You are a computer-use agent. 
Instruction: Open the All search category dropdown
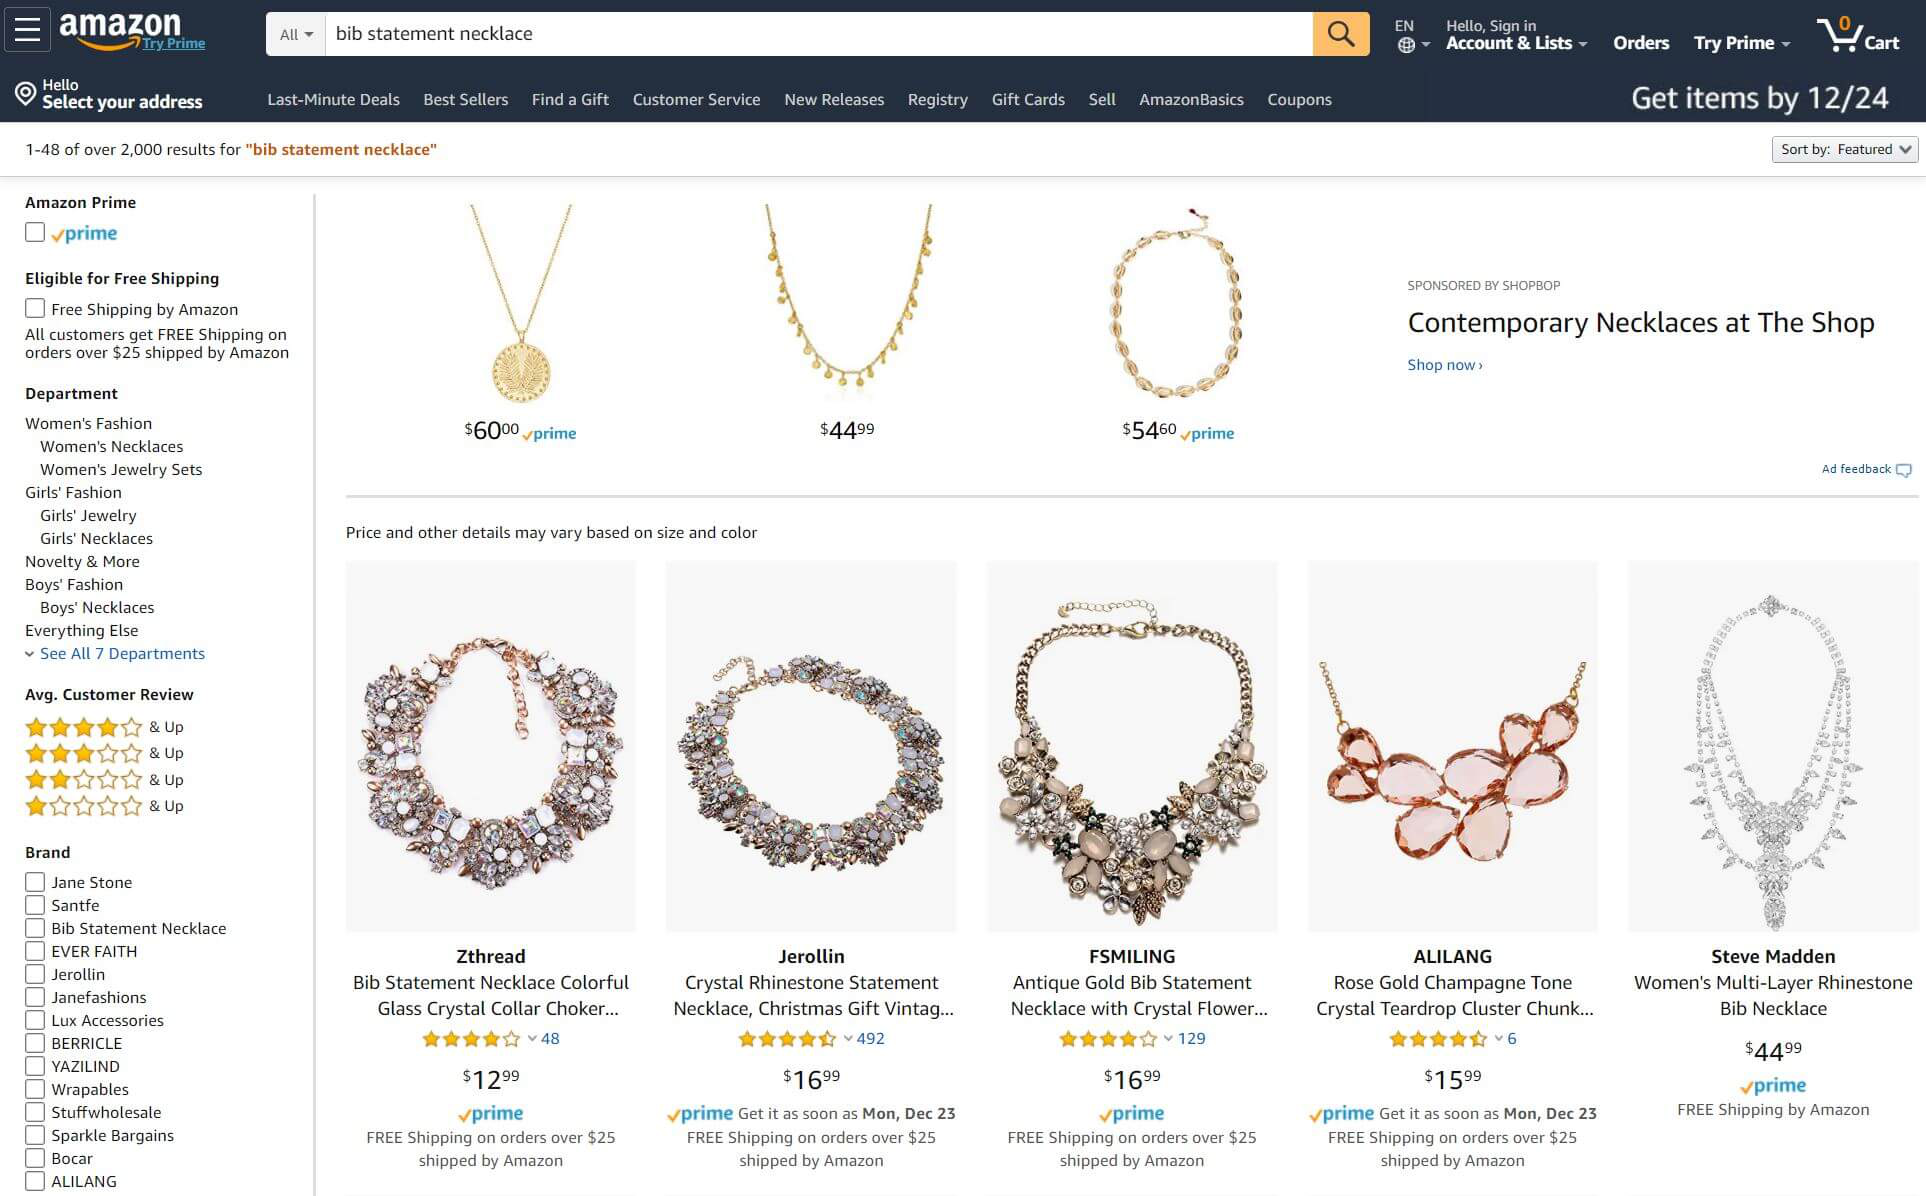pos(296,34)
